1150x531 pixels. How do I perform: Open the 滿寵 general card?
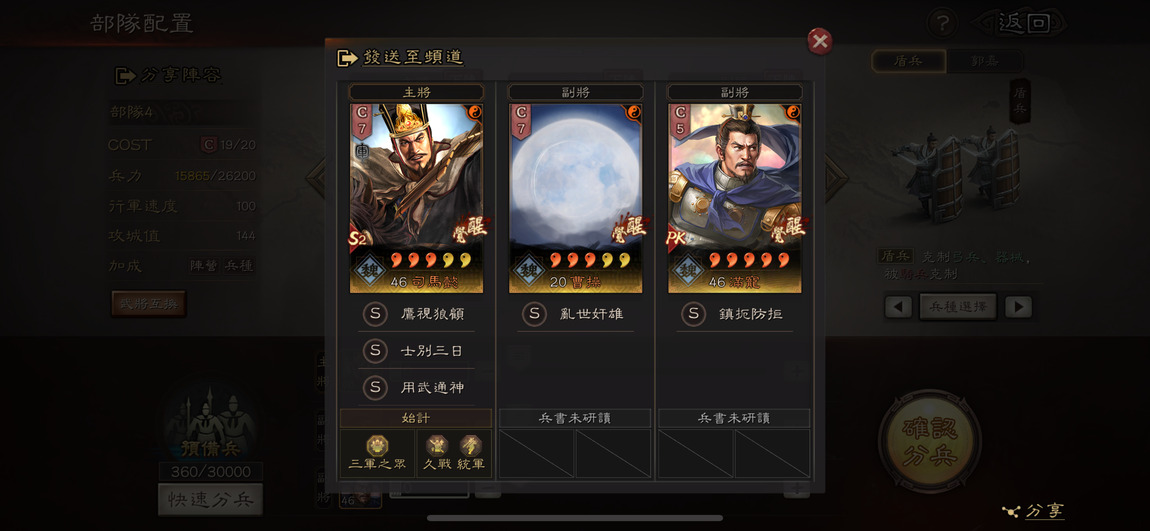click(735, 198)
